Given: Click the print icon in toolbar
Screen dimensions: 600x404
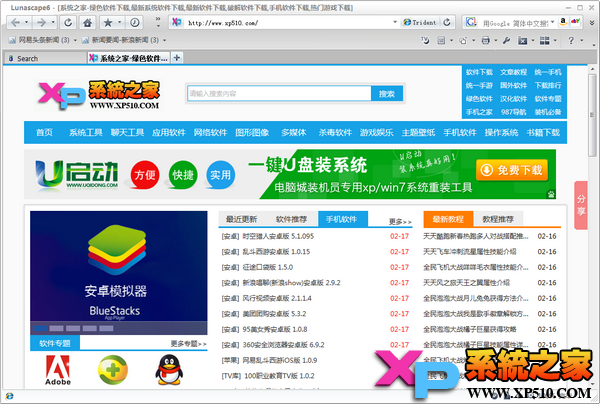Looking at the screenshot, I should [x=486, y=41].
